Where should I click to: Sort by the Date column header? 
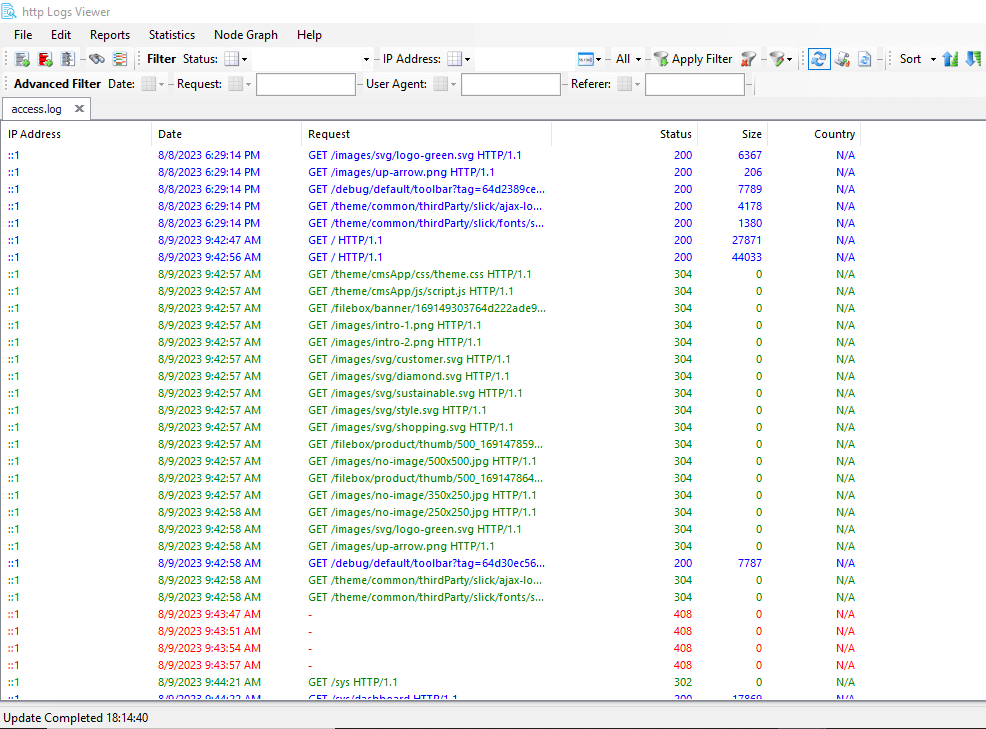point(226,134)
